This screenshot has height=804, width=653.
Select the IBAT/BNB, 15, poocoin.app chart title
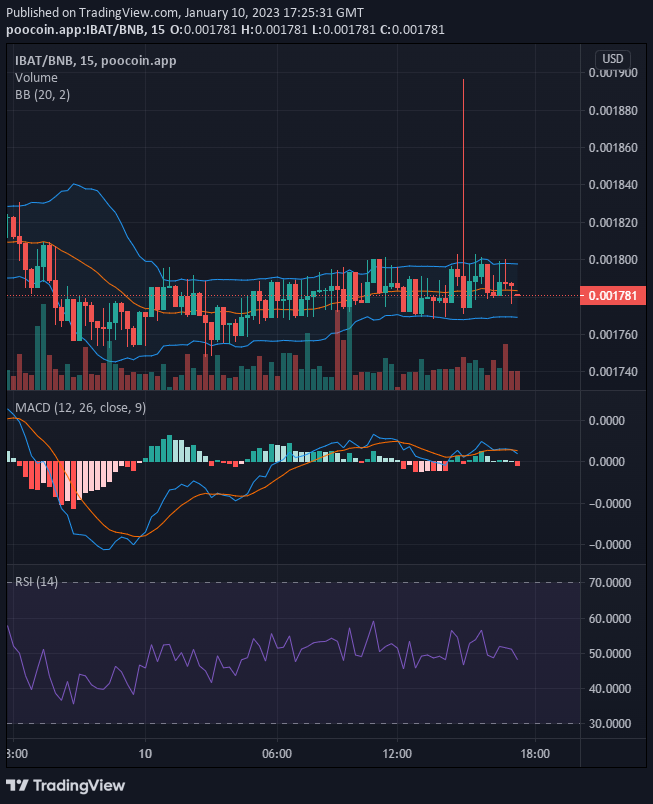[95, 61]
